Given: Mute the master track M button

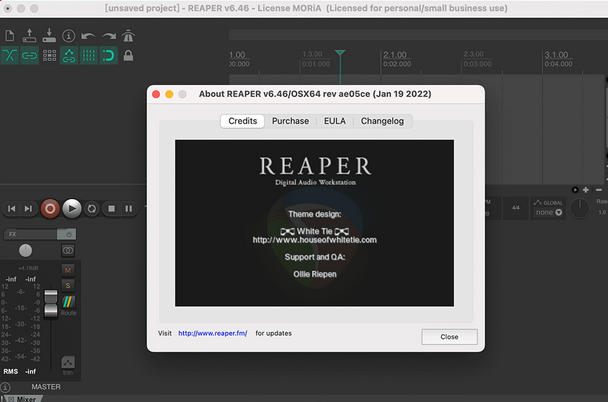Looking at the screenshot, I should (68, 270).
